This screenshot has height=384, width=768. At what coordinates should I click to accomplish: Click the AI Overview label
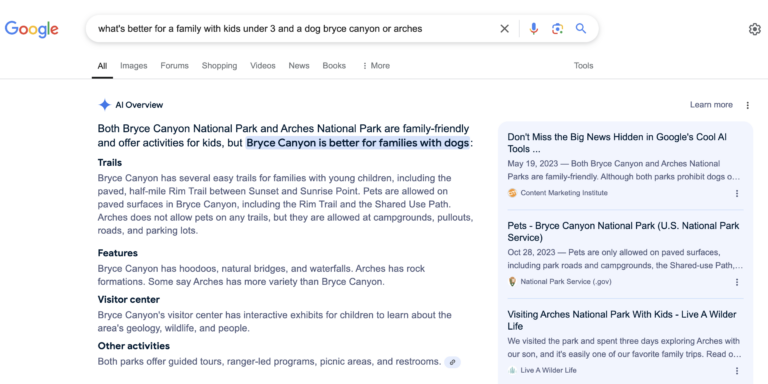(139, 105)
